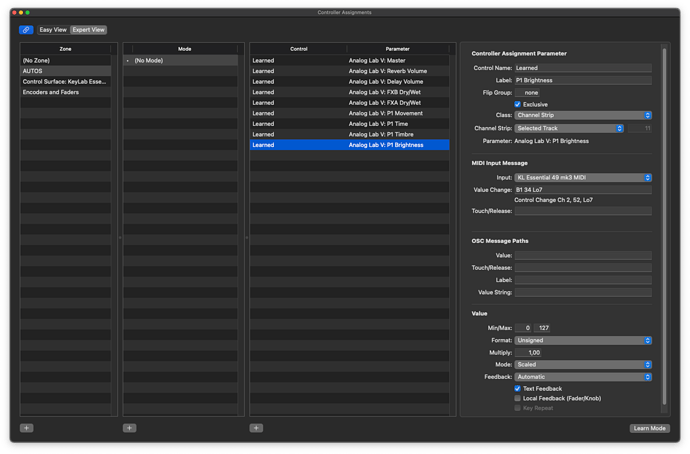Switch to Easy View
Image resolution: width=690 pixels, height=454 pixels.
coord(53,30)
